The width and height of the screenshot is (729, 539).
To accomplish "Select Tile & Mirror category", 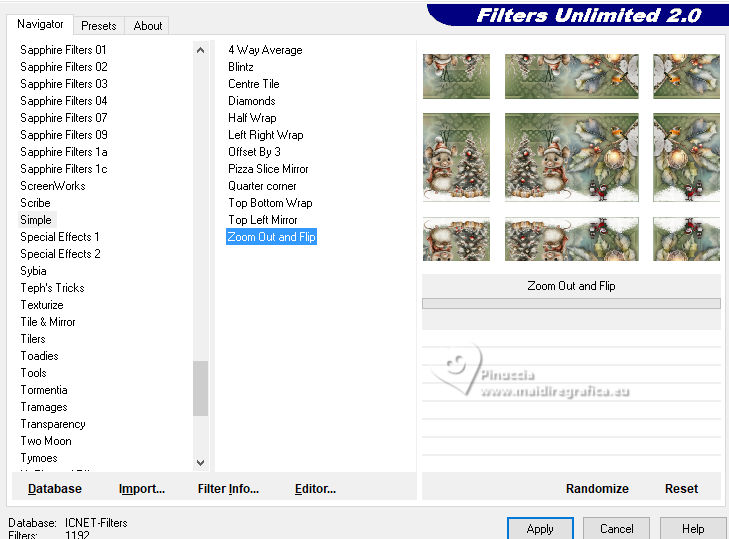I will tap(47, 322).
